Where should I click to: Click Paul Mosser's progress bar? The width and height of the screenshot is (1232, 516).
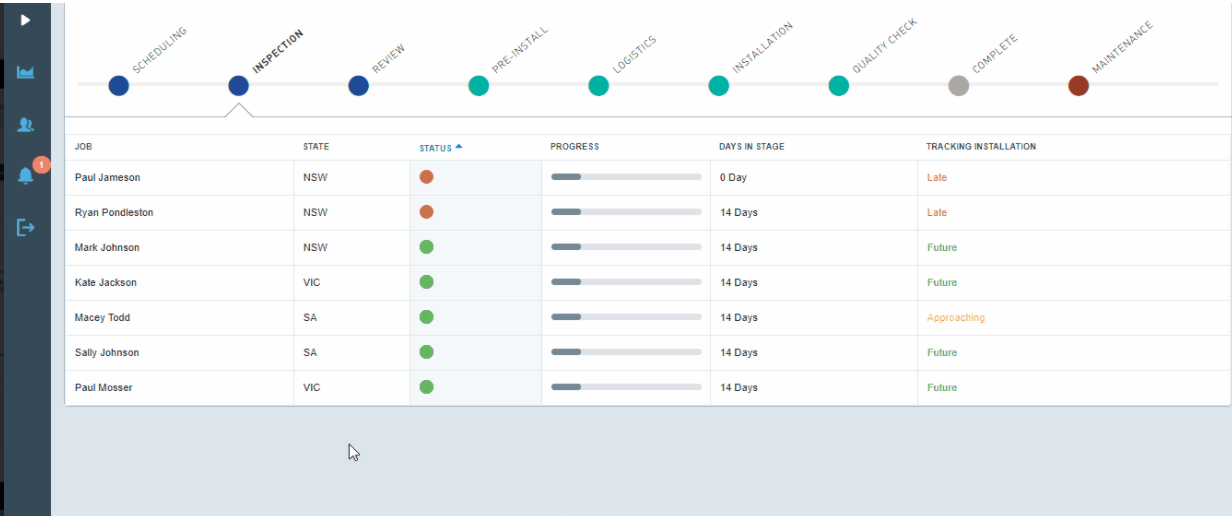[x=626, y=387]
